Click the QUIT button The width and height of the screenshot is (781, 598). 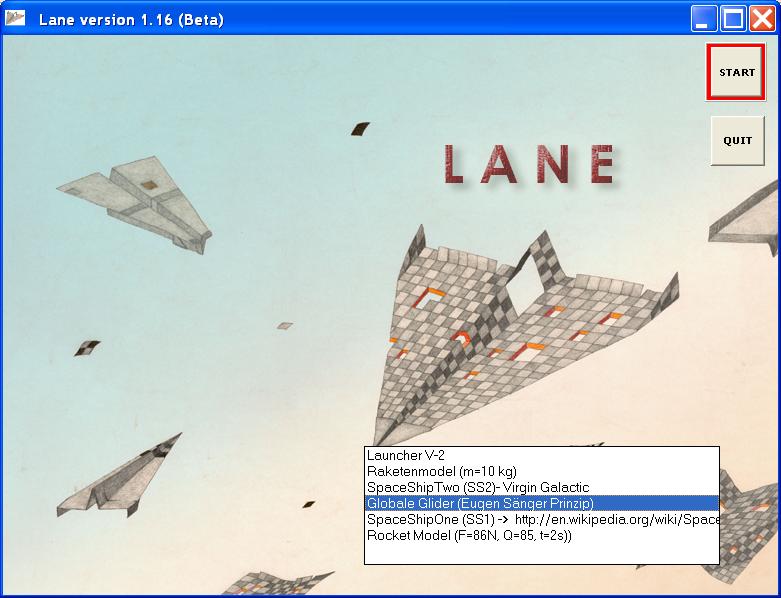[x=737, y=141]
